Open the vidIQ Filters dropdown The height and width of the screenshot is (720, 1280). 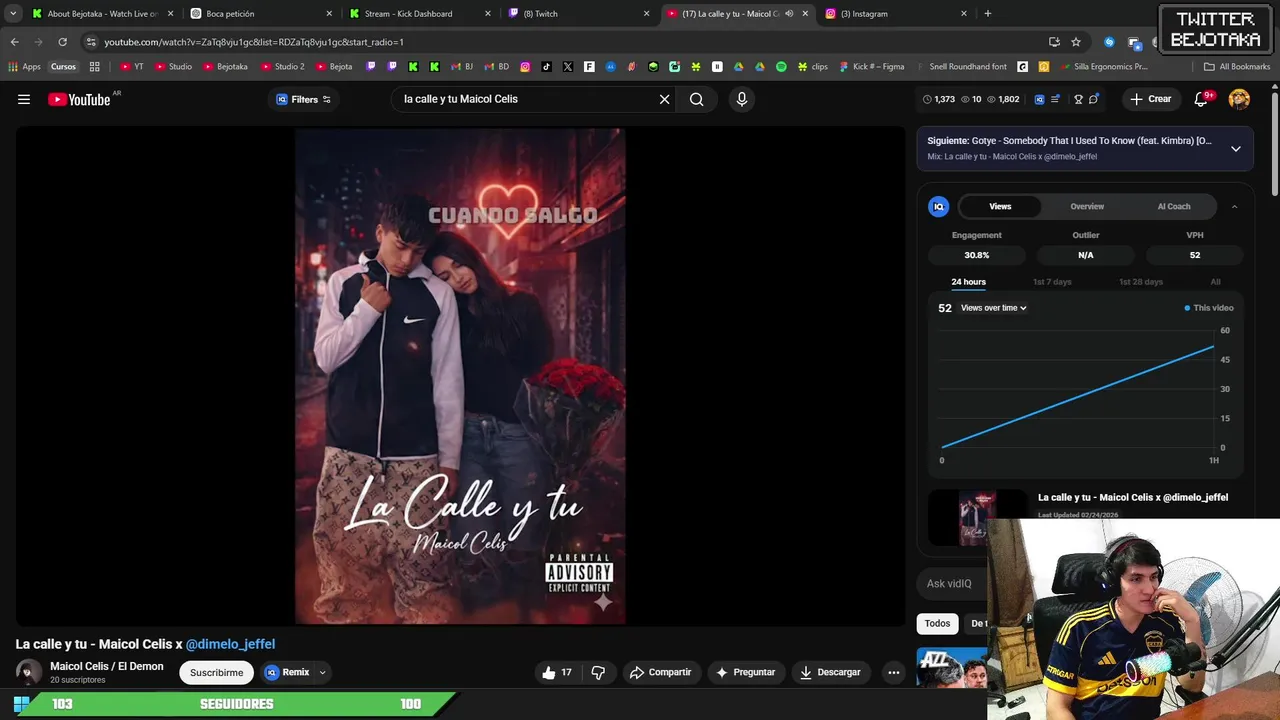303,99
